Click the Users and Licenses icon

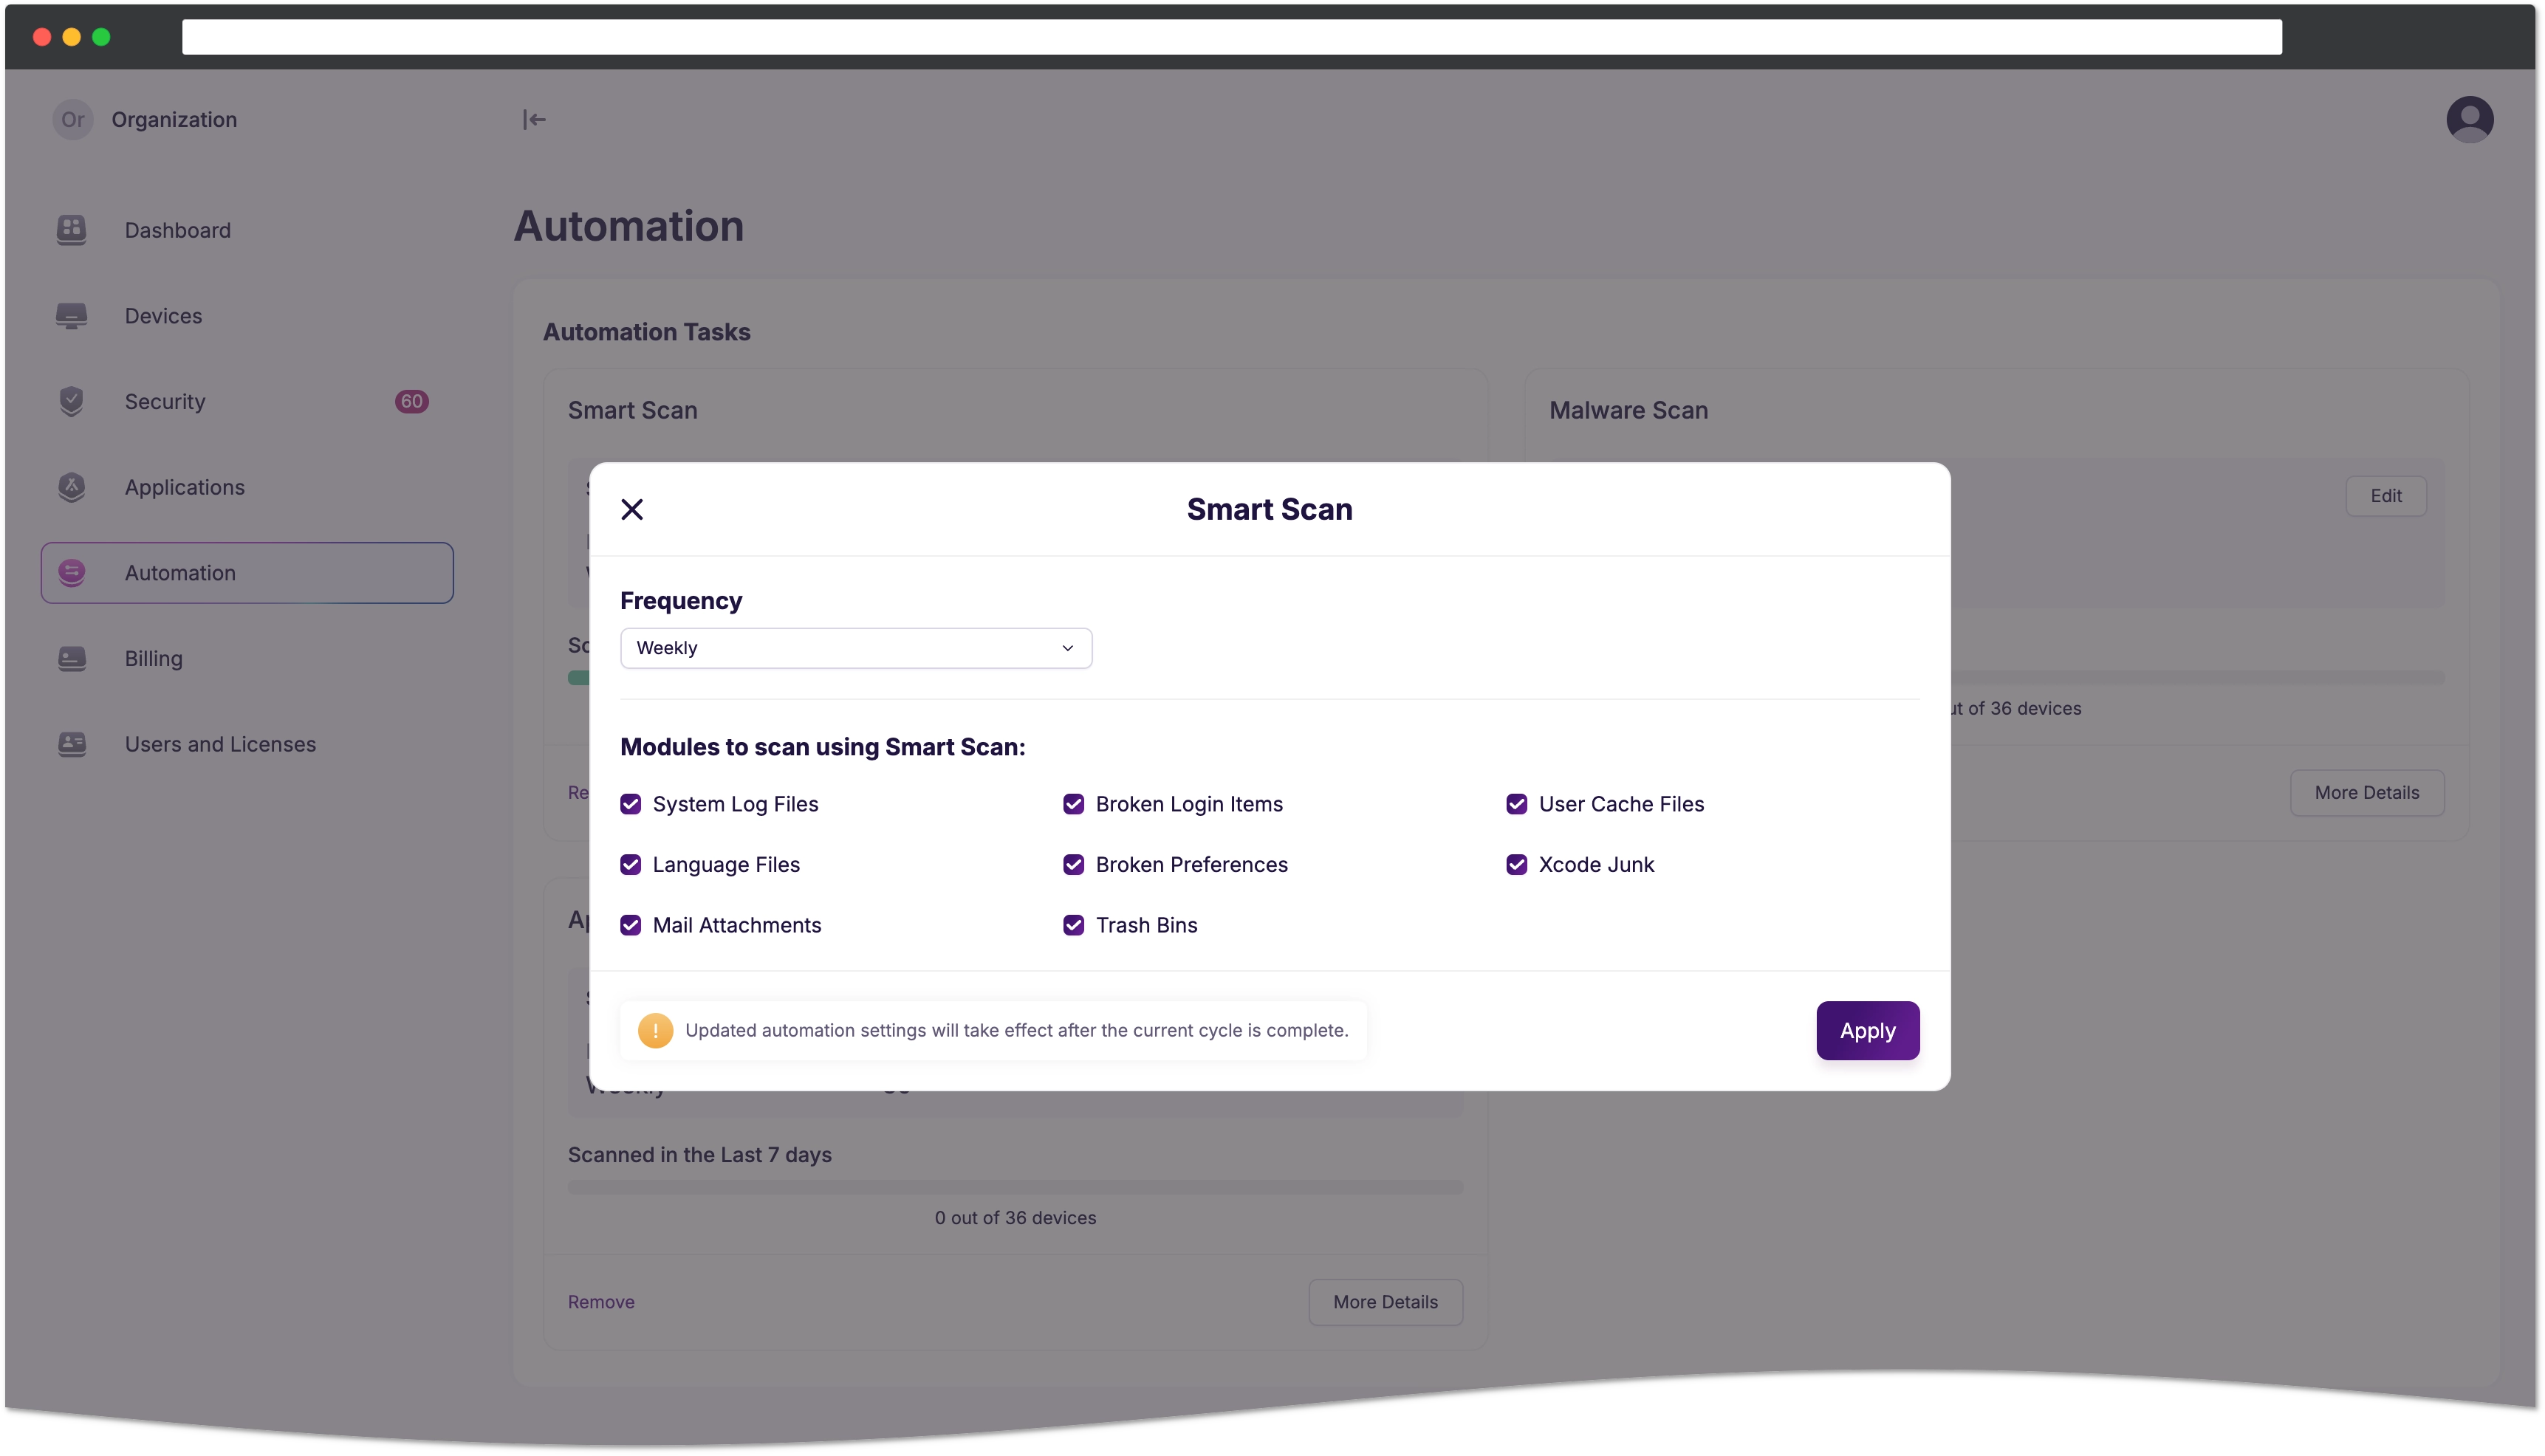[70, 743]
